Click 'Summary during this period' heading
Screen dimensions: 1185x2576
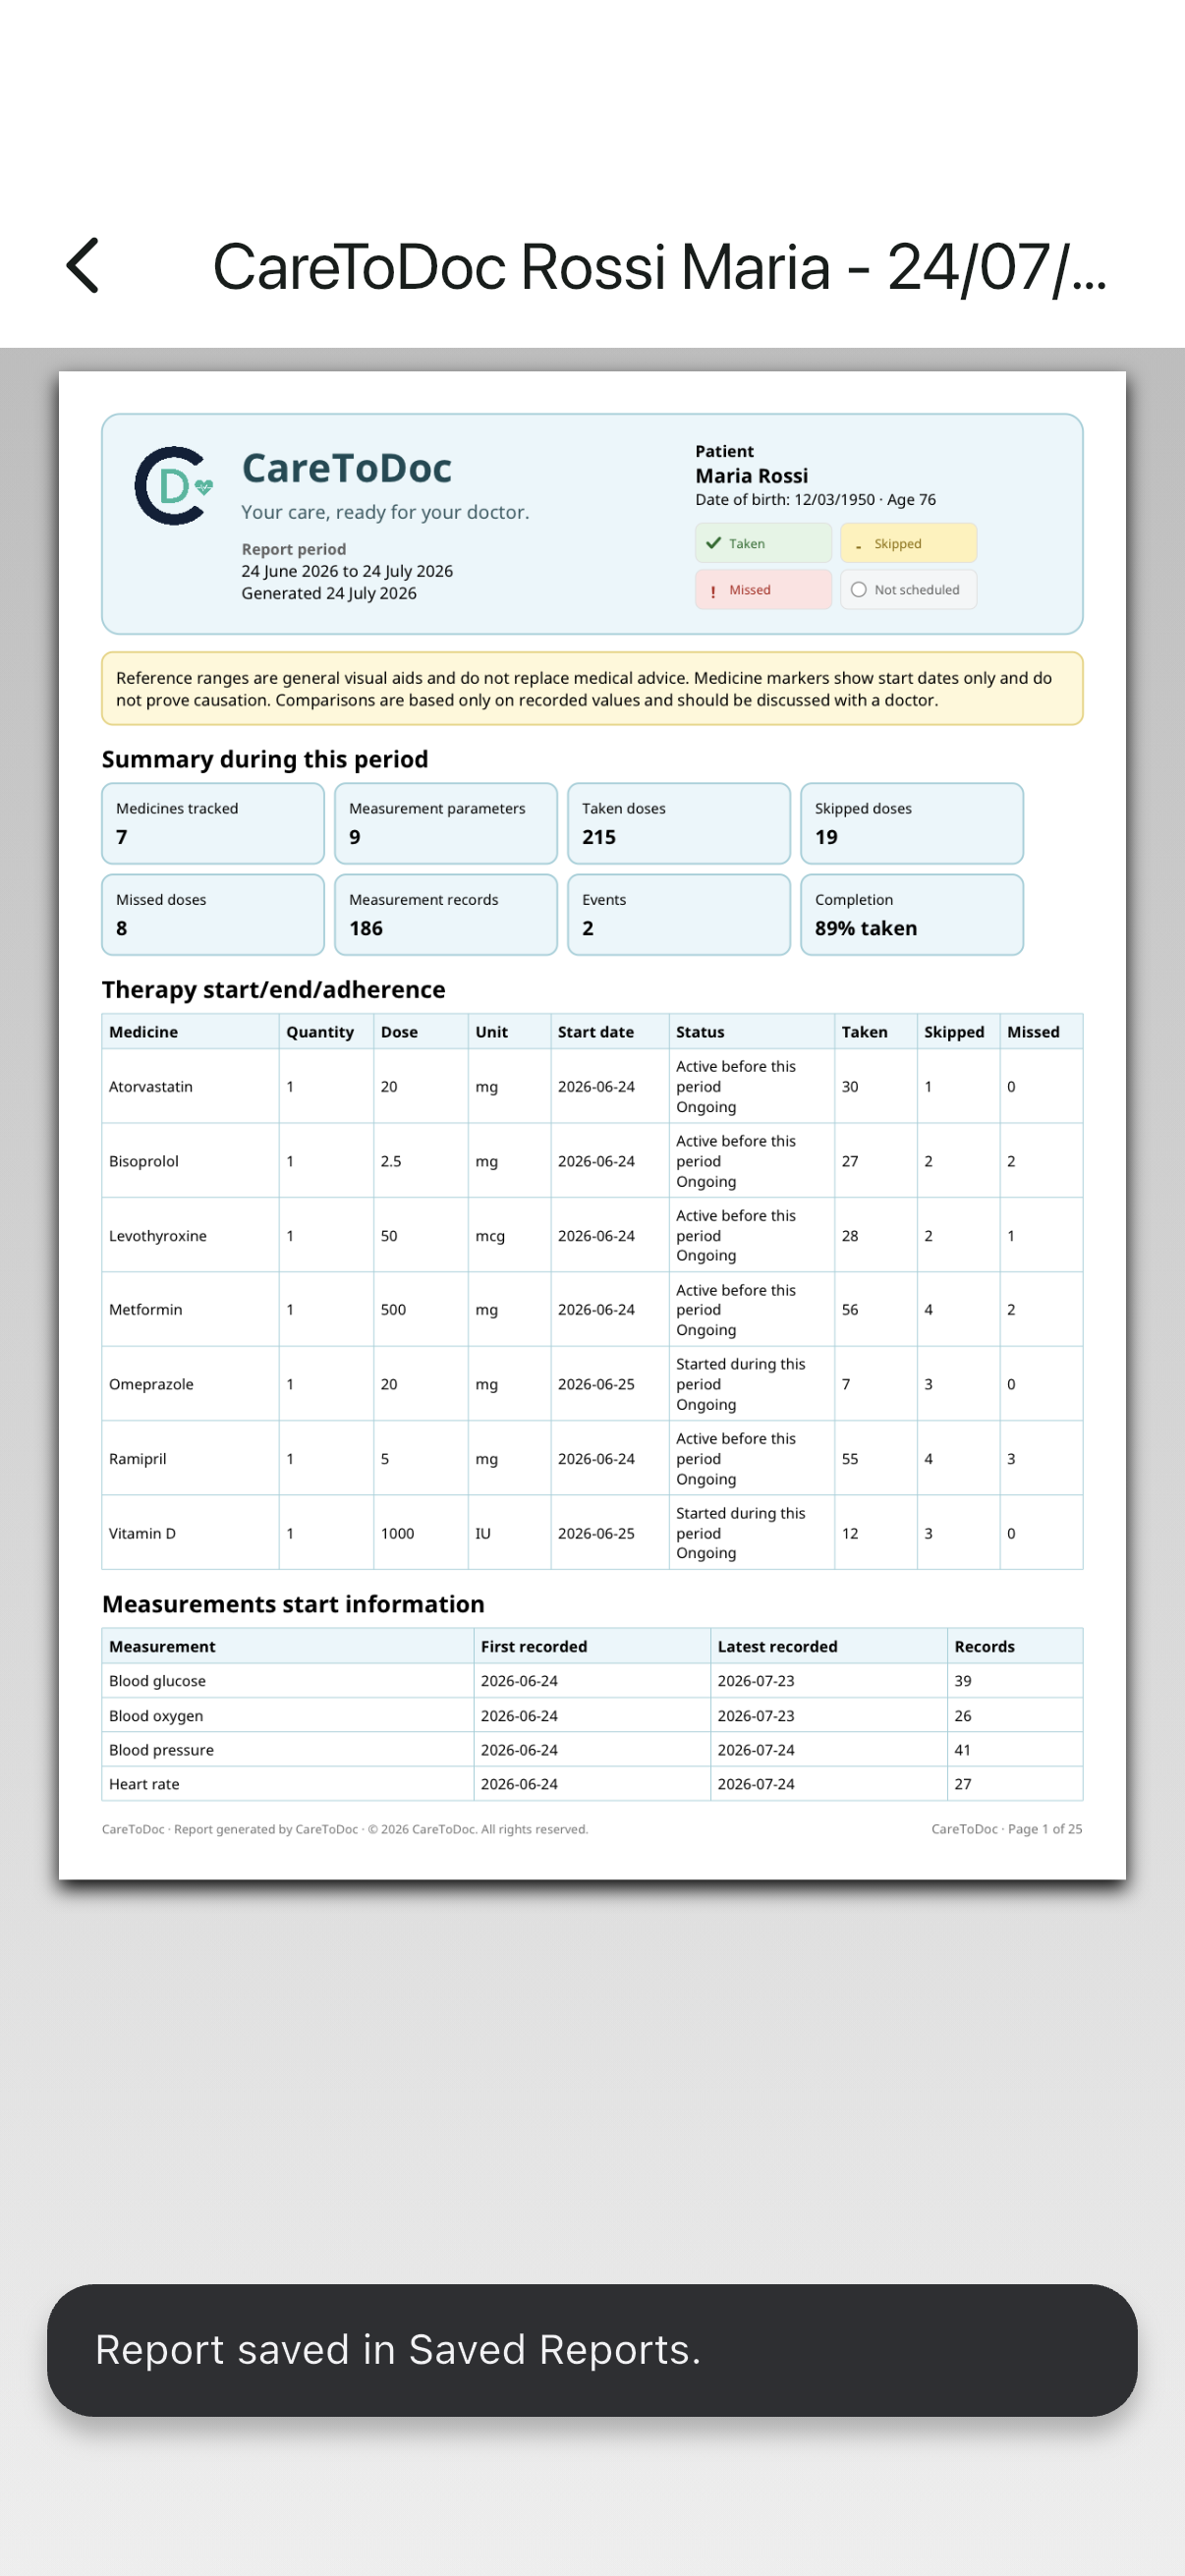(265, 759)
